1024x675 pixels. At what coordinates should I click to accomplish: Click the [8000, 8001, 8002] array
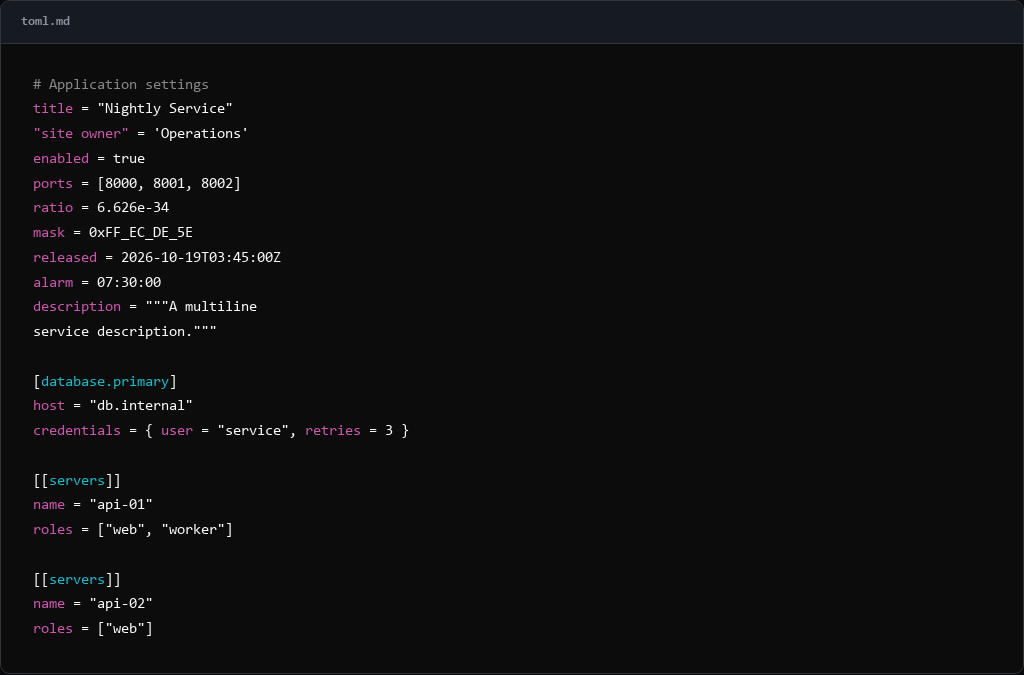tap(169, 183)
